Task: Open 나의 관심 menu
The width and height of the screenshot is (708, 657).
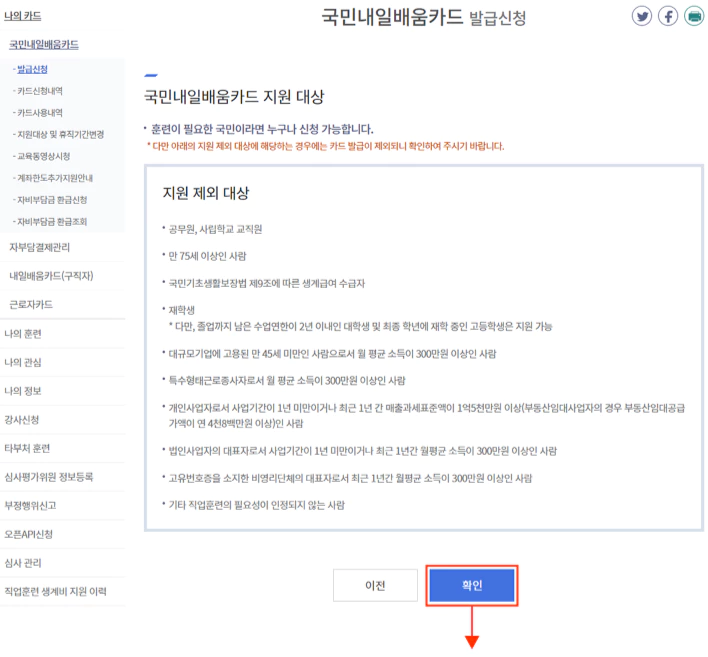Action: pyautogui.click(x=23, y=362)
